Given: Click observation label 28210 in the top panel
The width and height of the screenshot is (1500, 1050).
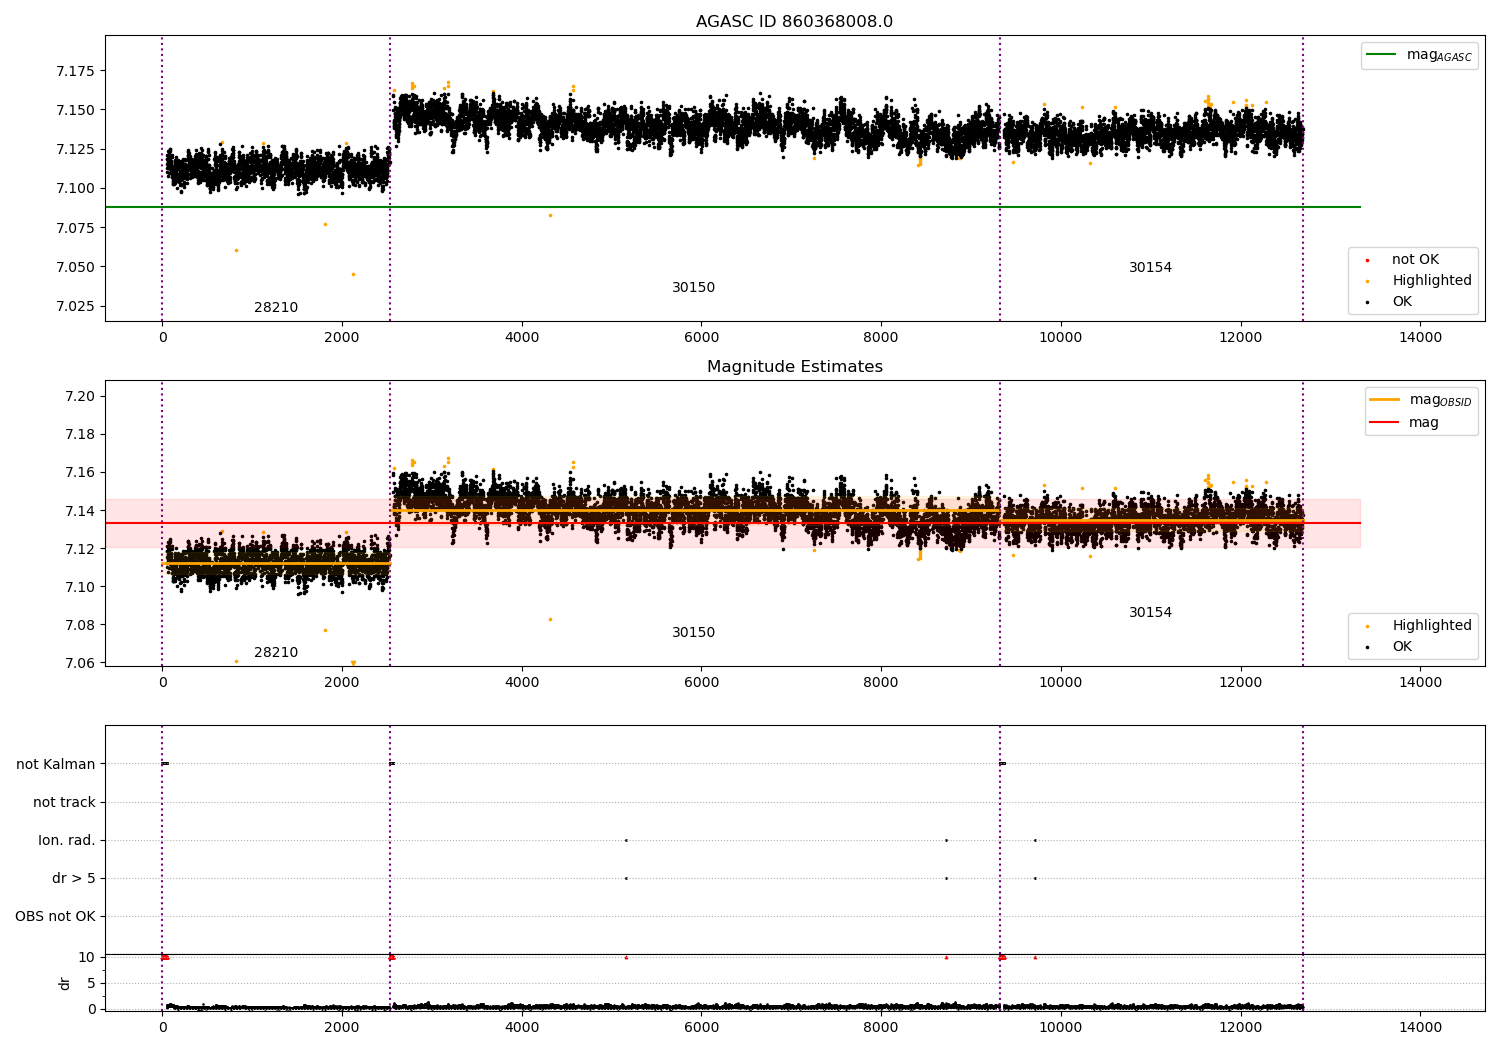Looking at the screenshot, I should [276, 308].
